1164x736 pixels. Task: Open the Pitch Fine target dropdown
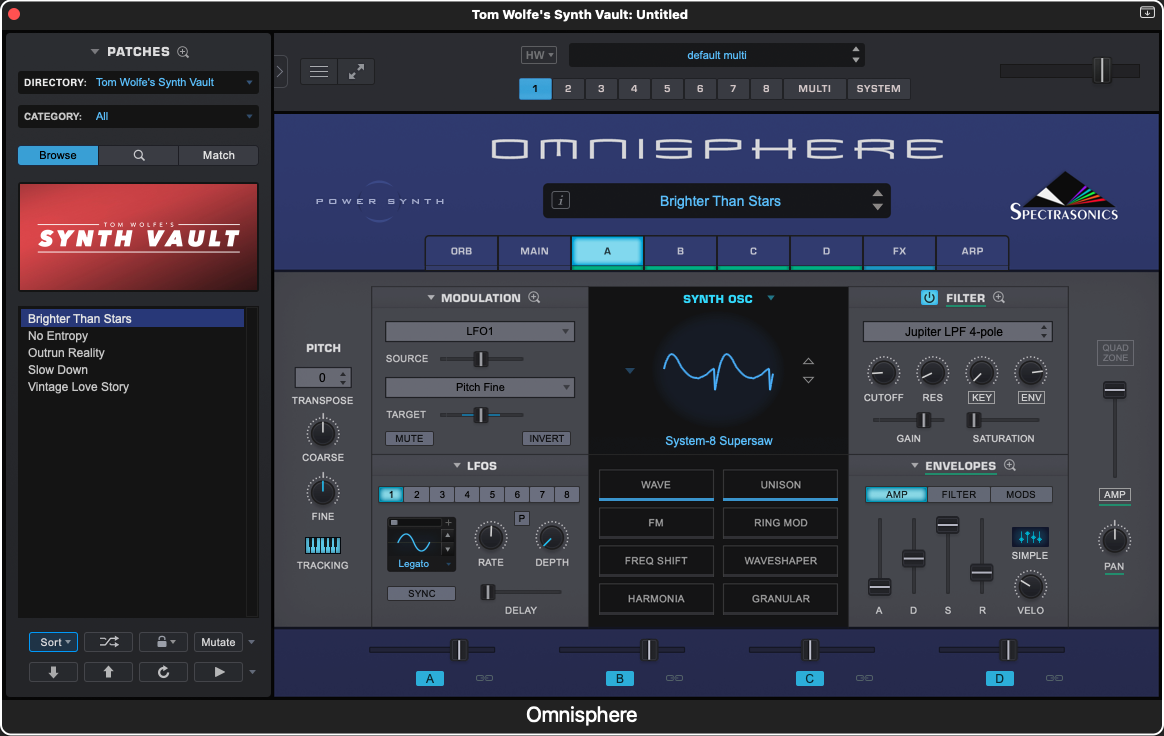point(480,387)
